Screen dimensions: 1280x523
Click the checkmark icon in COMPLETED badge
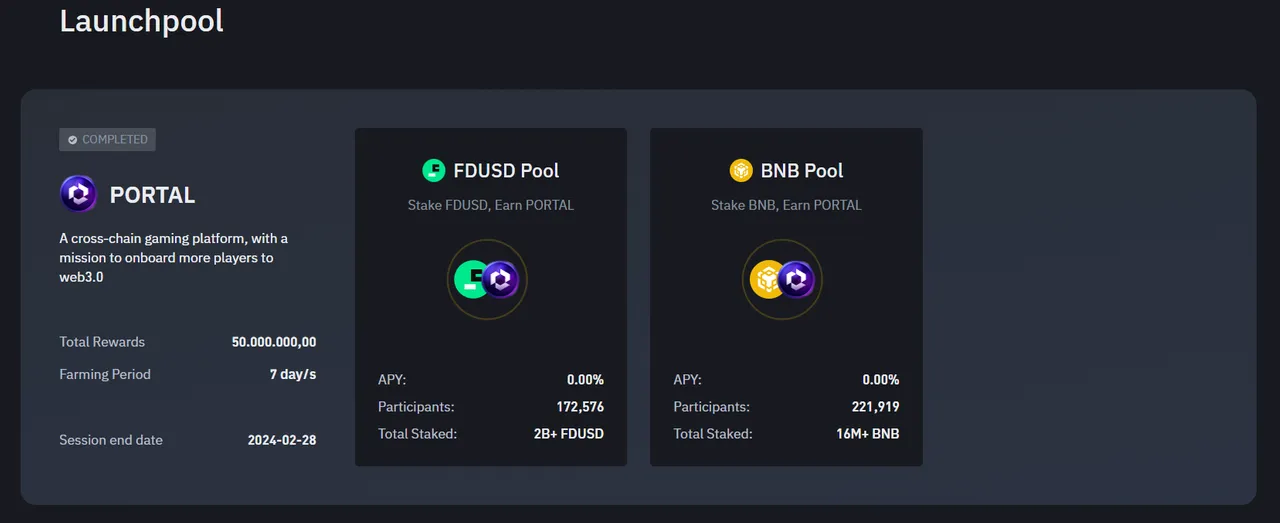pos(72,140)
